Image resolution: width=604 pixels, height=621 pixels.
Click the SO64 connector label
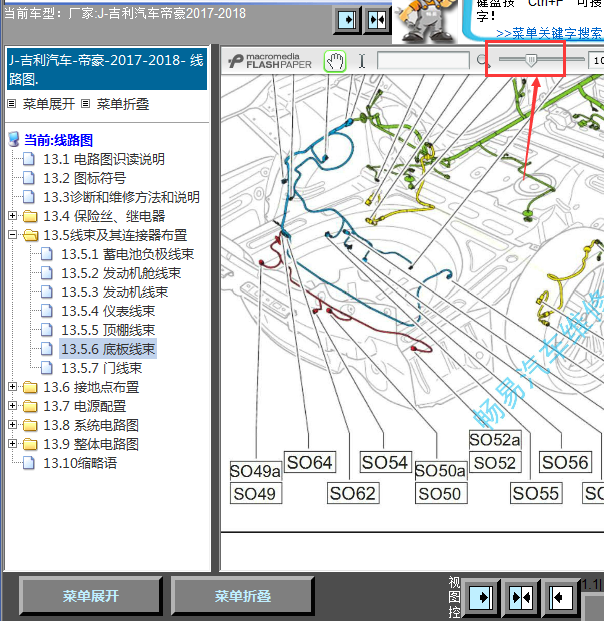coord(310,462)
